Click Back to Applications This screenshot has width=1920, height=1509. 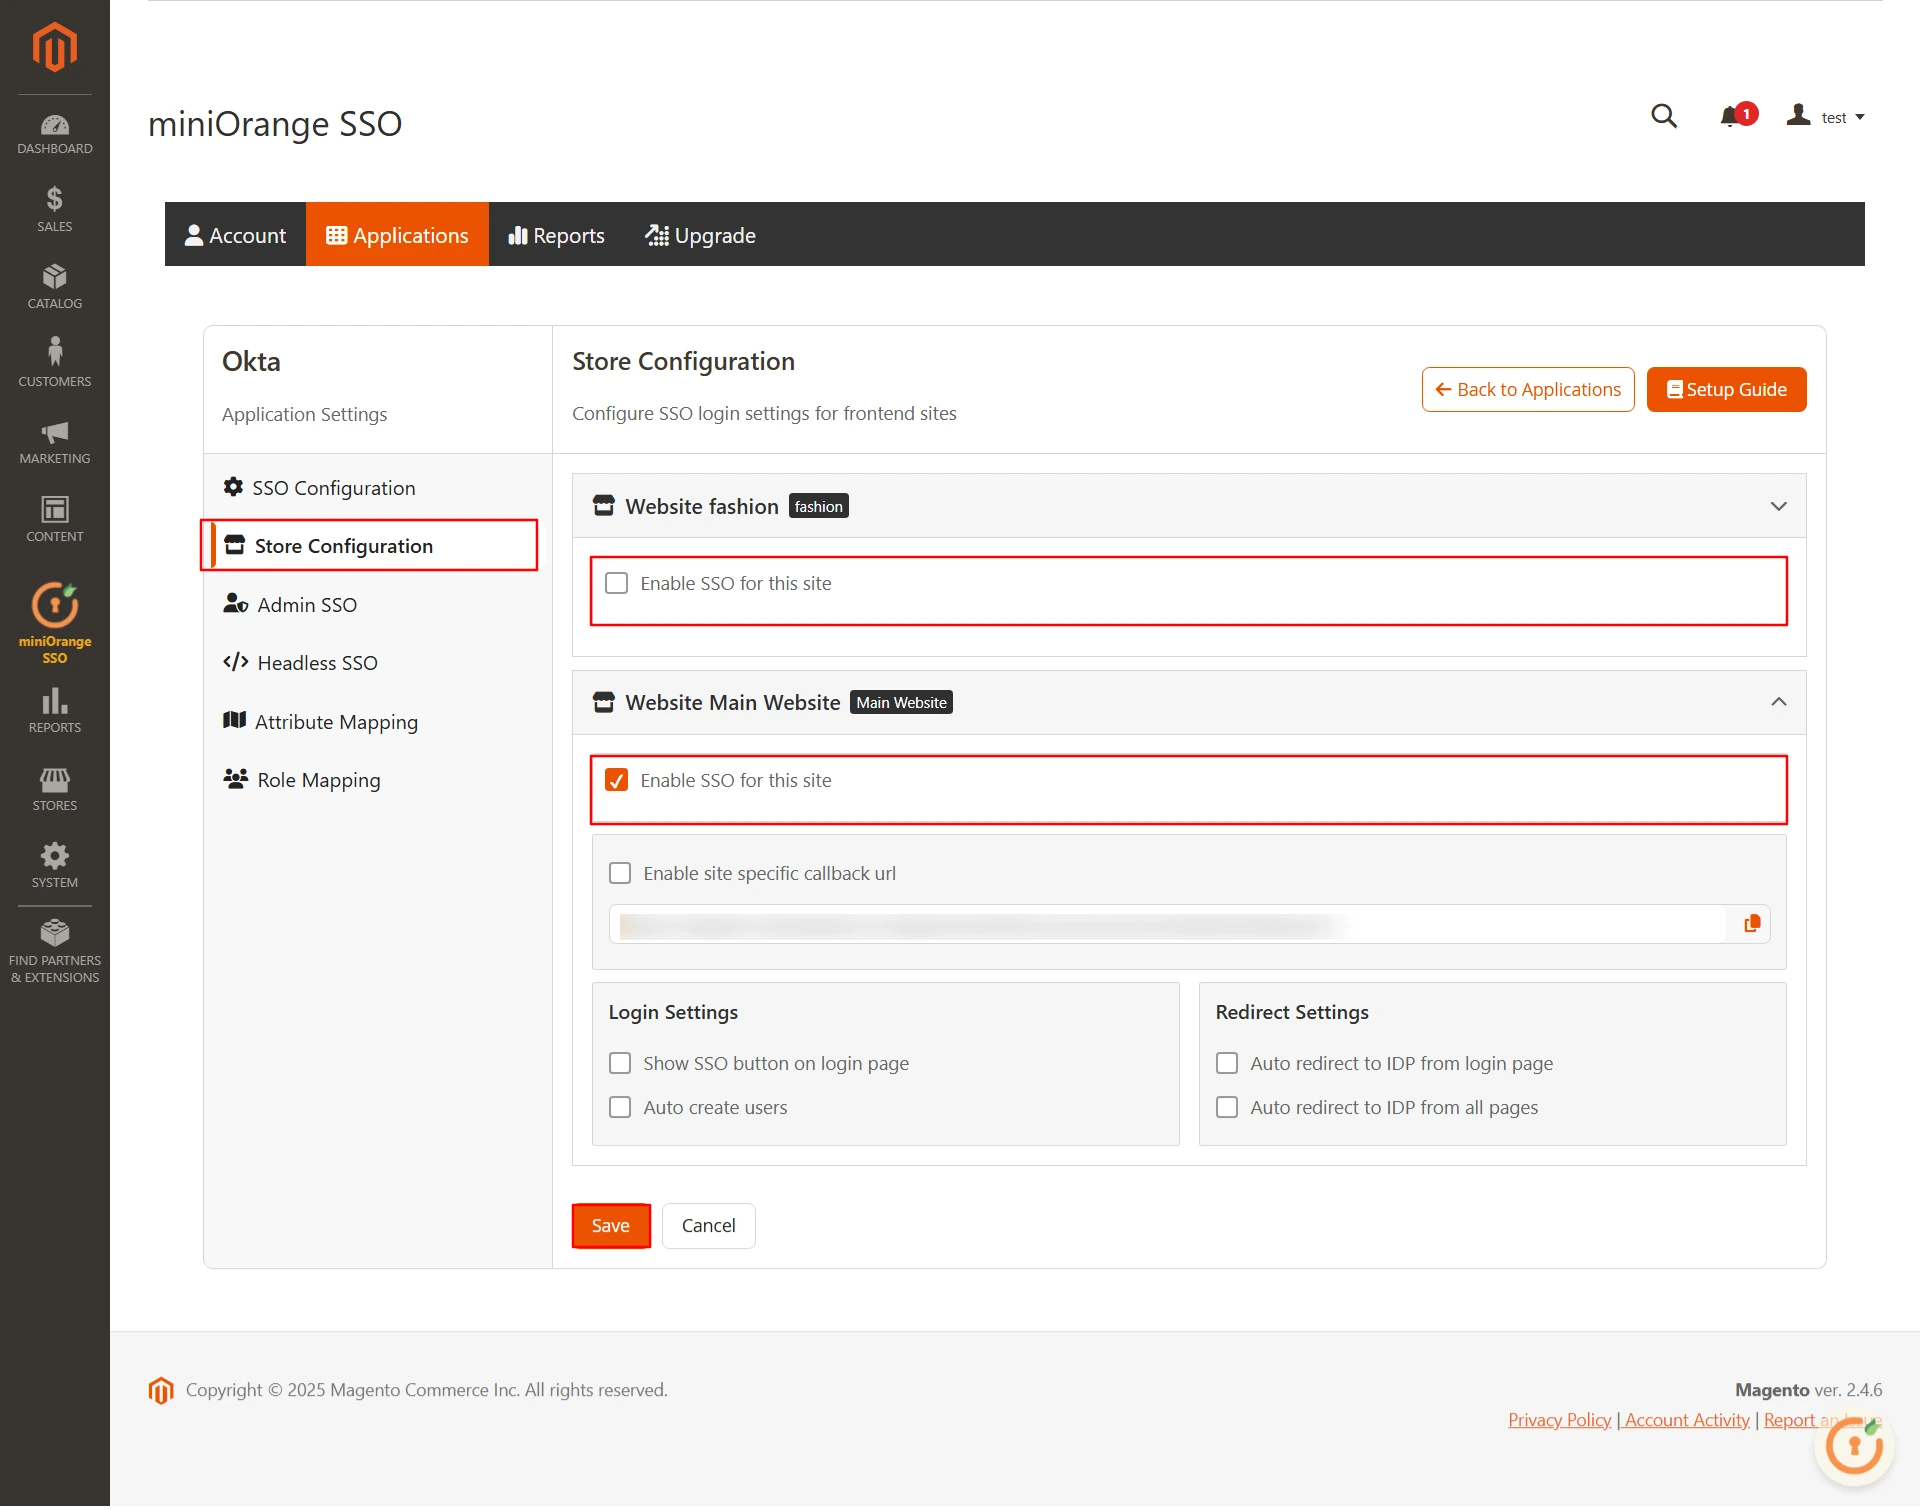click(x=1527, y=389)
